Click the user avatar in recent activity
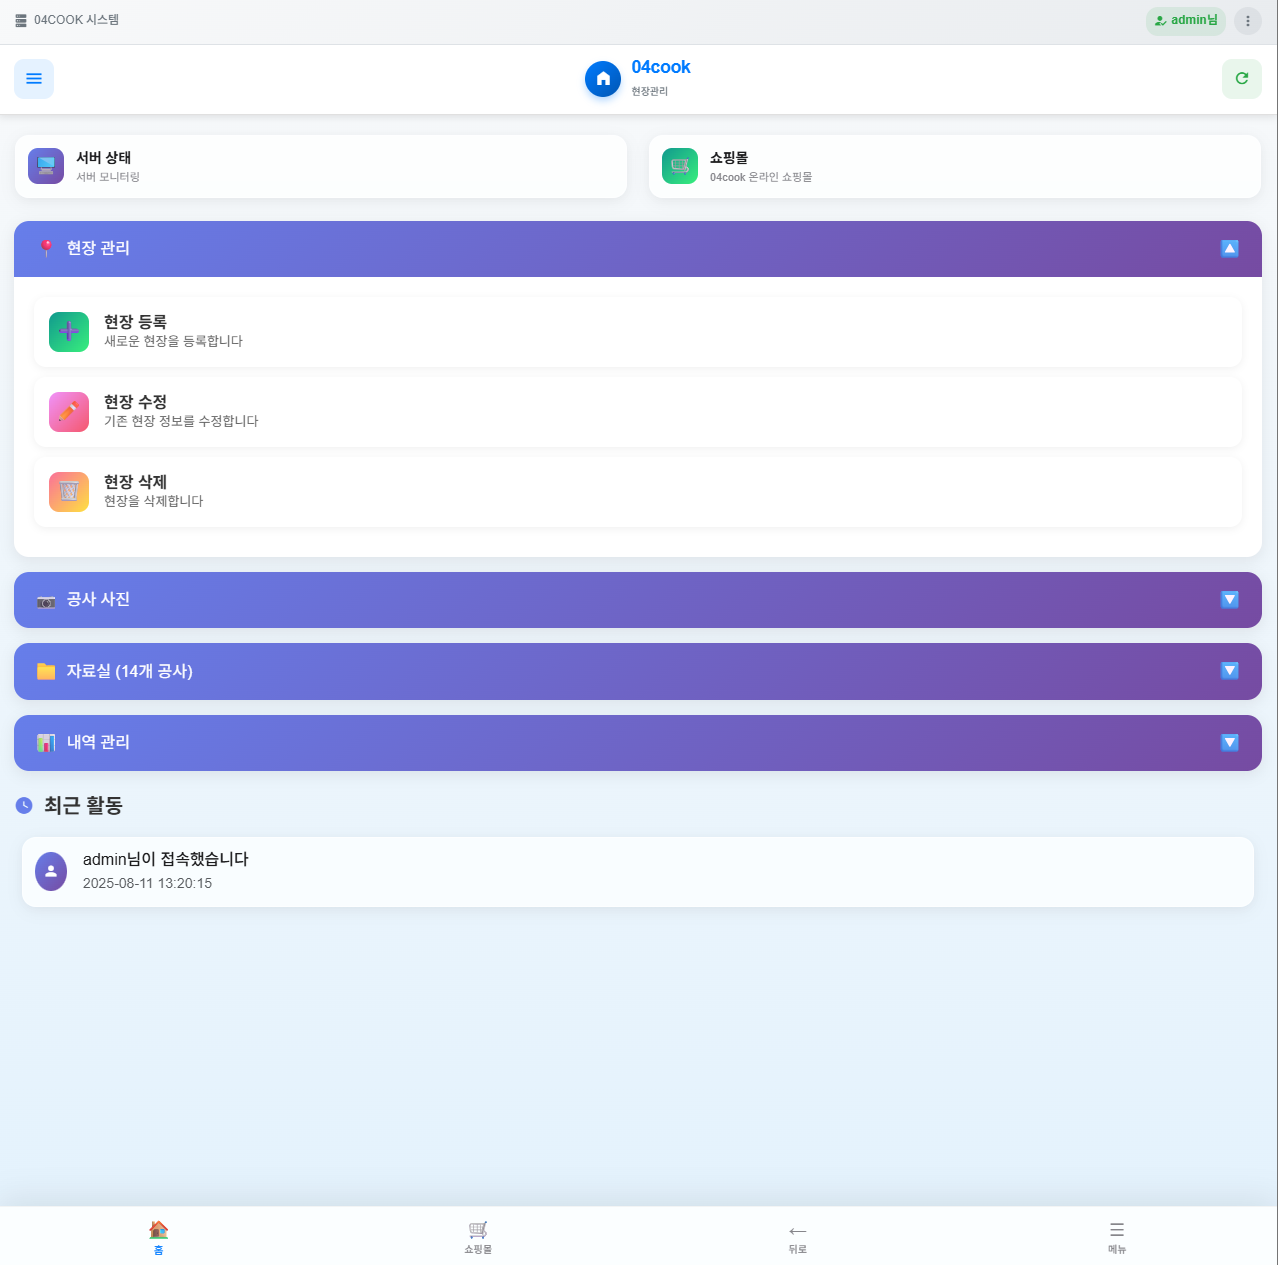Screen dimensions: 1278x1265 [51, 871]
